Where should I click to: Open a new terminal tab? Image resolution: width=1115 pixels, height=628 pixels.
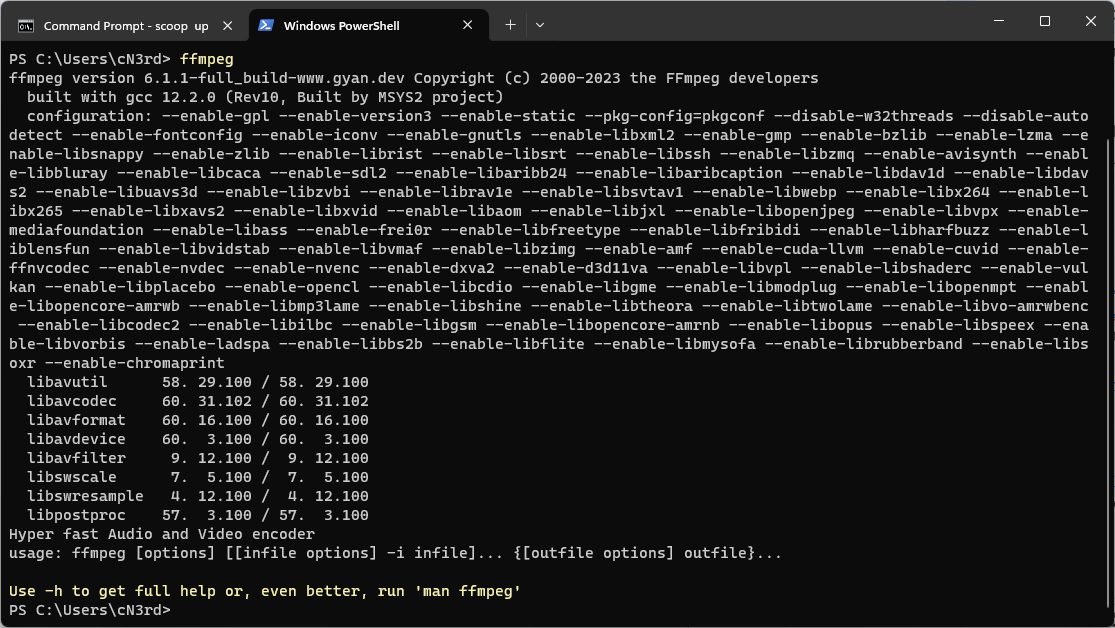point(510,25)
